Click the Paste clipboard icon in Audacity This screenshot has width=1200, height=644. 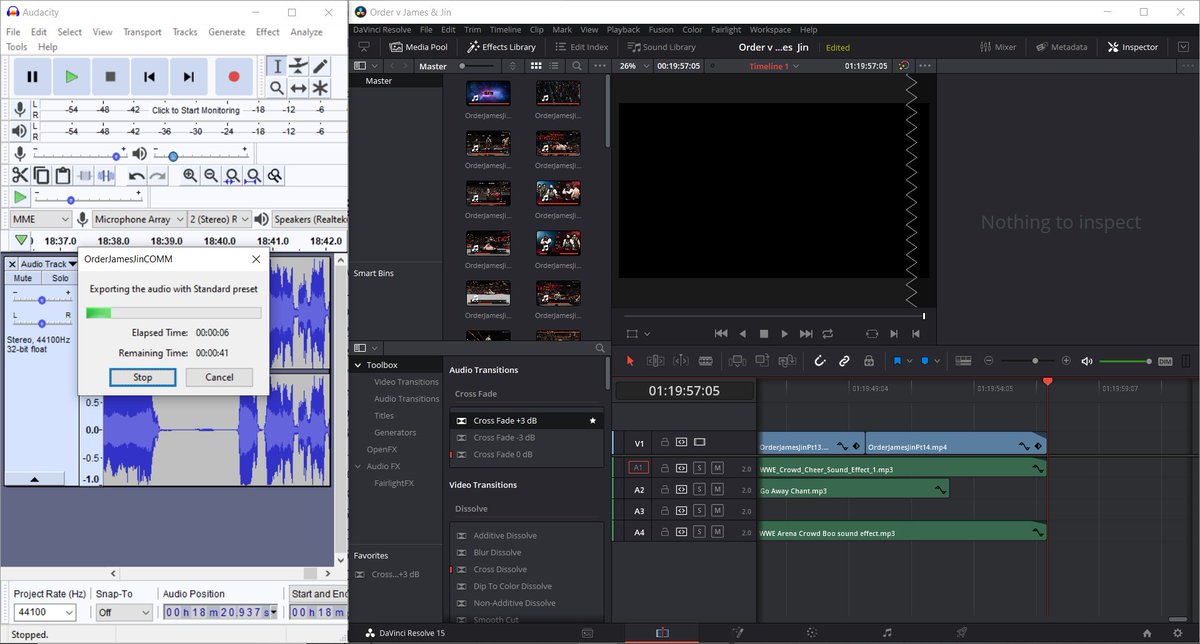pyautogui.click(x=63, y=176)
